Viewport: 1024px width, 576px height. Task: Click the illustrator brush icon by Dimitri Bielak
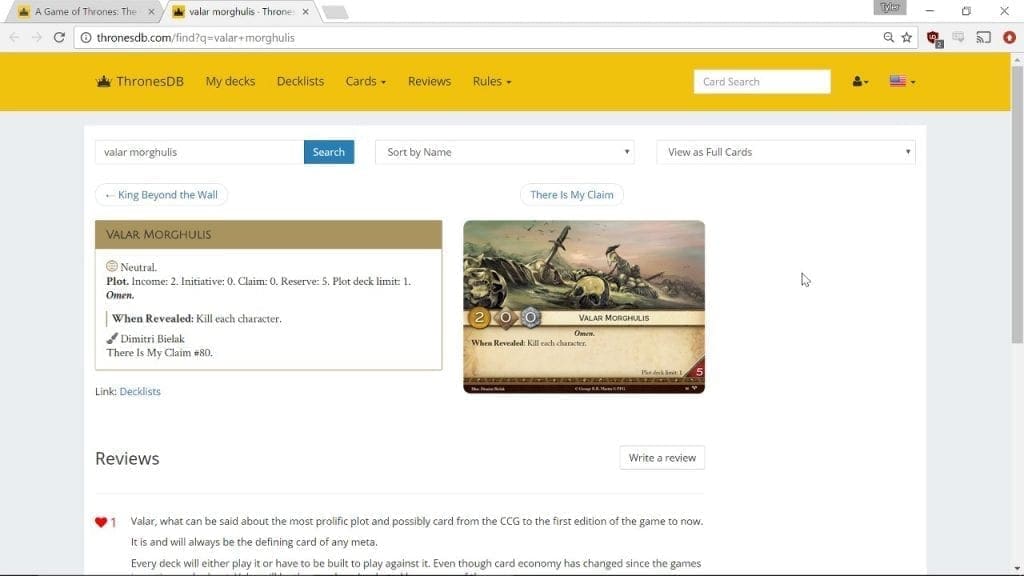[112, 338]
